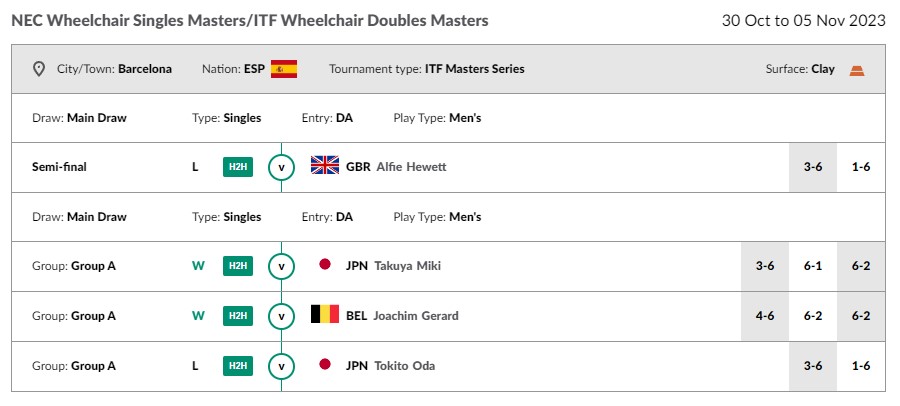The height and width of the screenshot is (406, 900).
Task: Click the circled v icon in Semi-final row
Action: pyautogui.click(x=281, y=167)
